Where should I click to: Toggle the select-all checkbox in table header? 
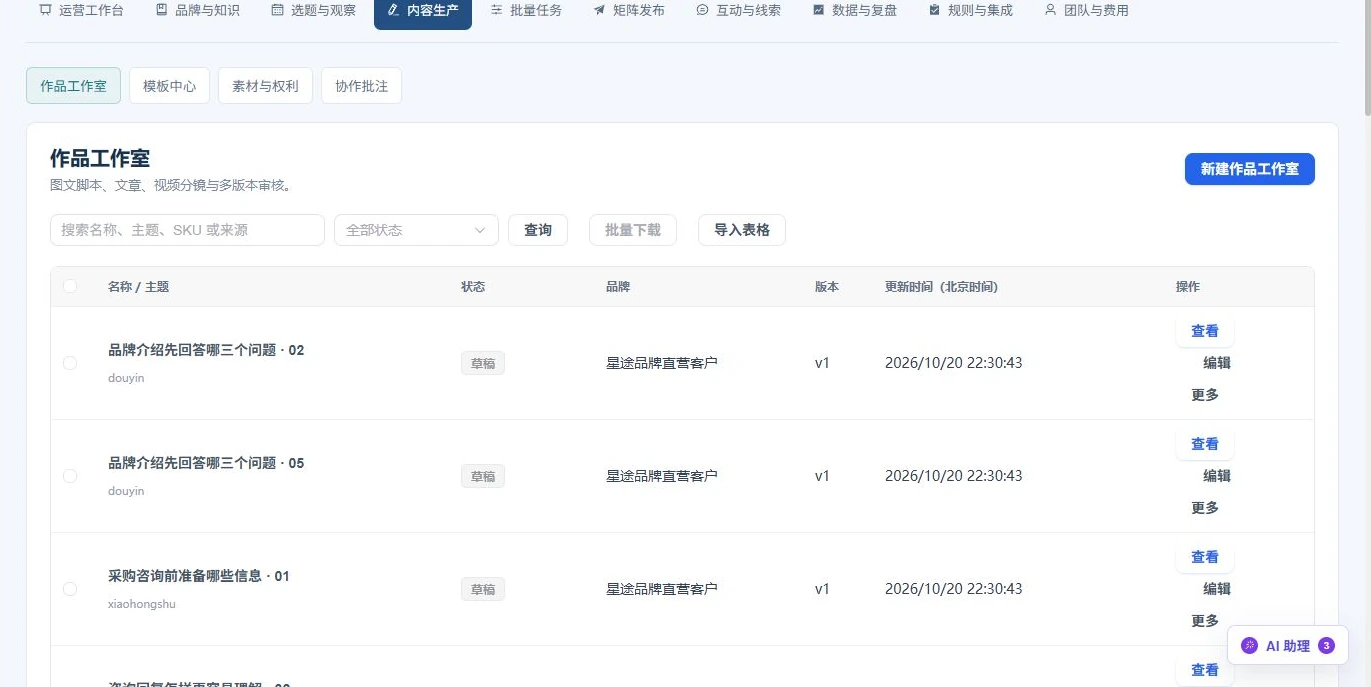tap(70, 286)
